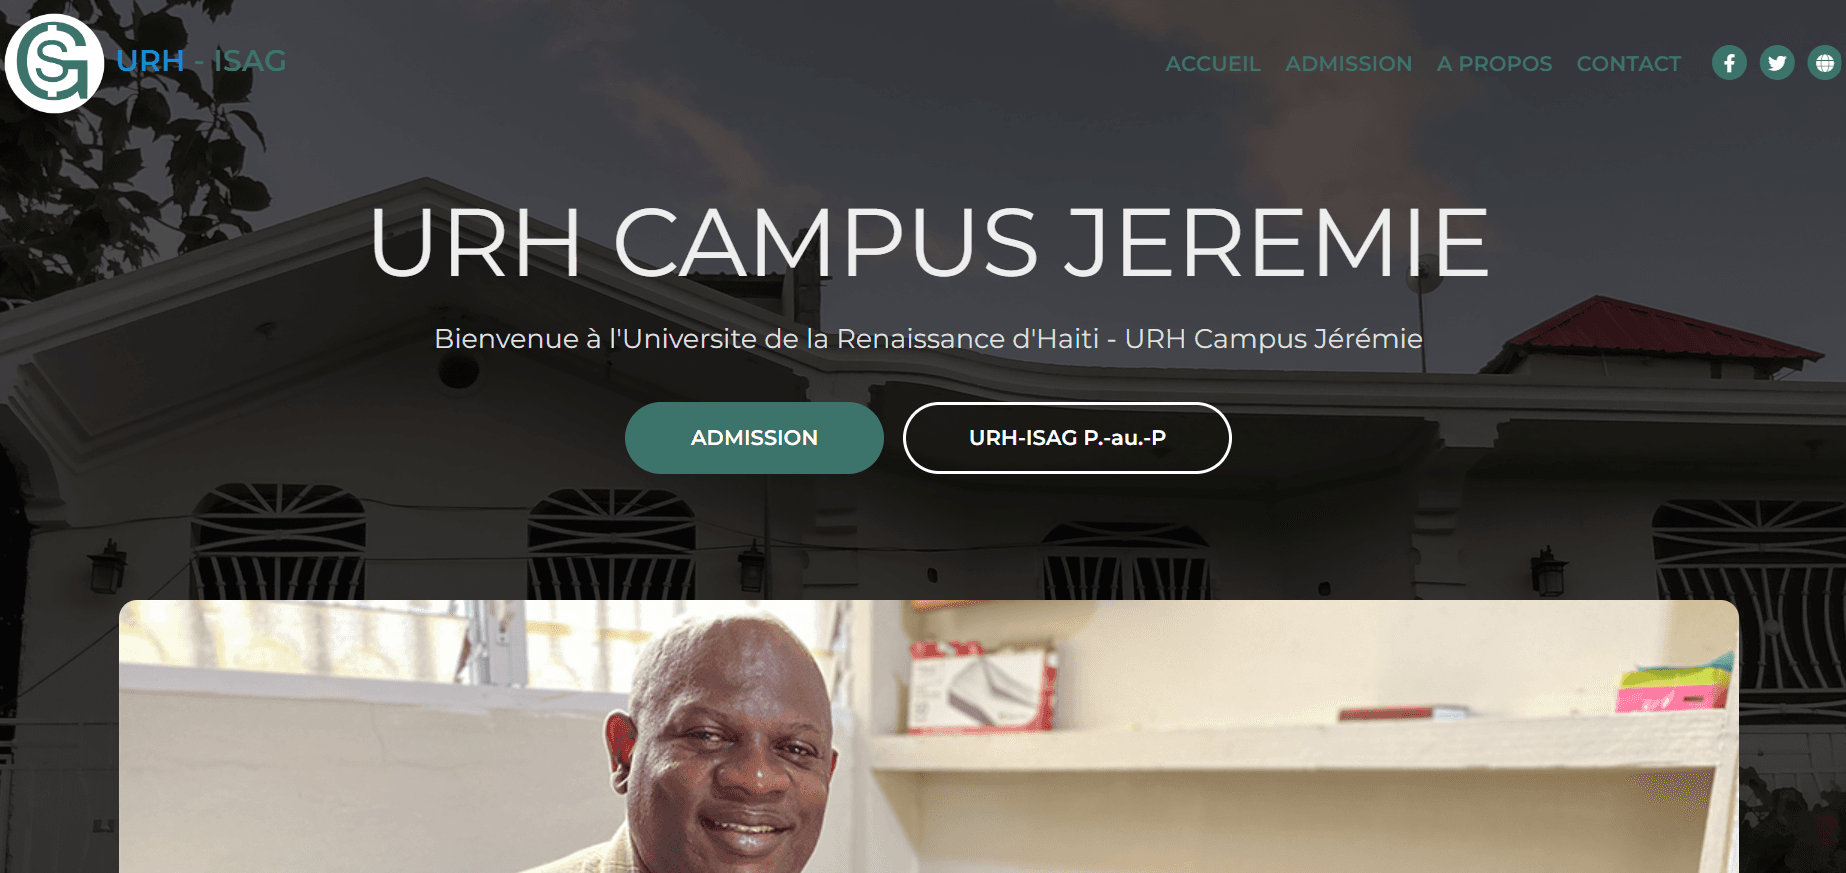Screen dimensions: 1846x873
Task: Click the Bienvenue welcome subtitle text
Action: coord(928,339)
